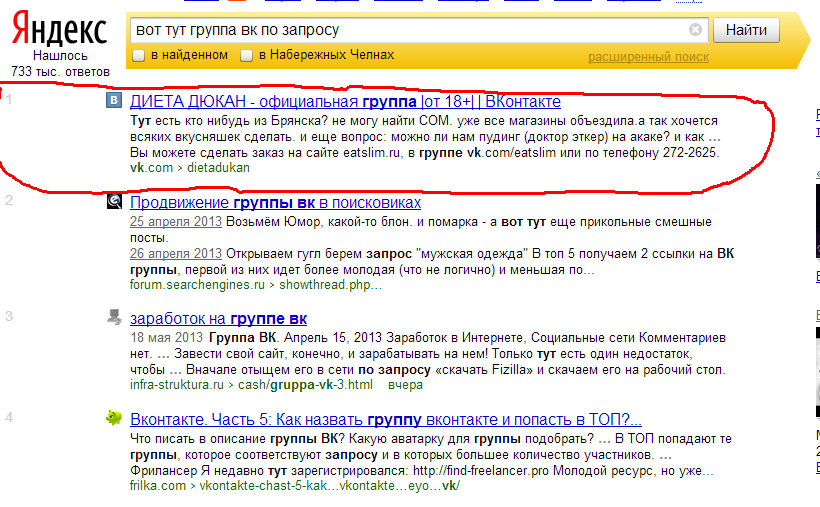The width and height of the screenshot is (820, 507).
Task: Click the favicon beside 'заработок на группе вк'
Action: click(x=114, y=318)
